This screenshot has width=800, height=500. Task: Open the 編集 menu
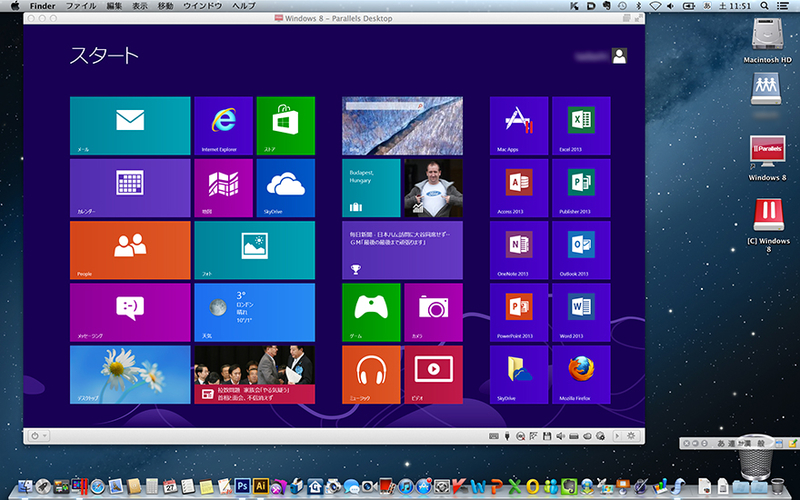(114, 6)
